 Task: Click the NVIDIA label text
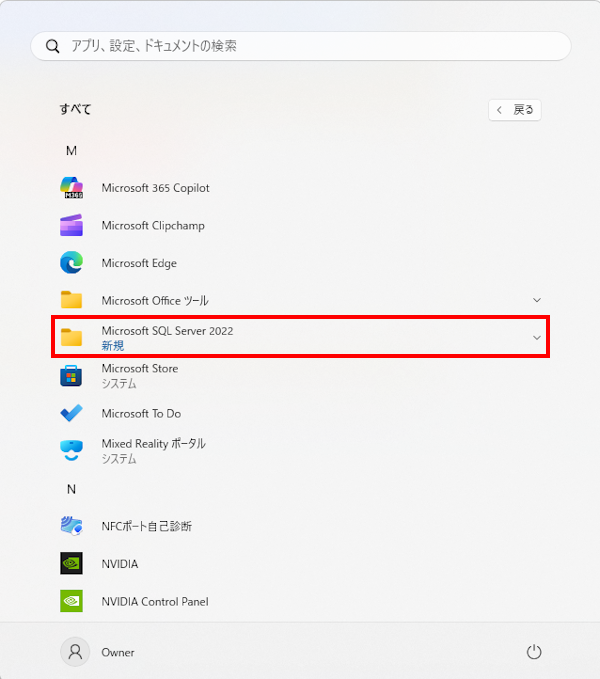(119, 564)
